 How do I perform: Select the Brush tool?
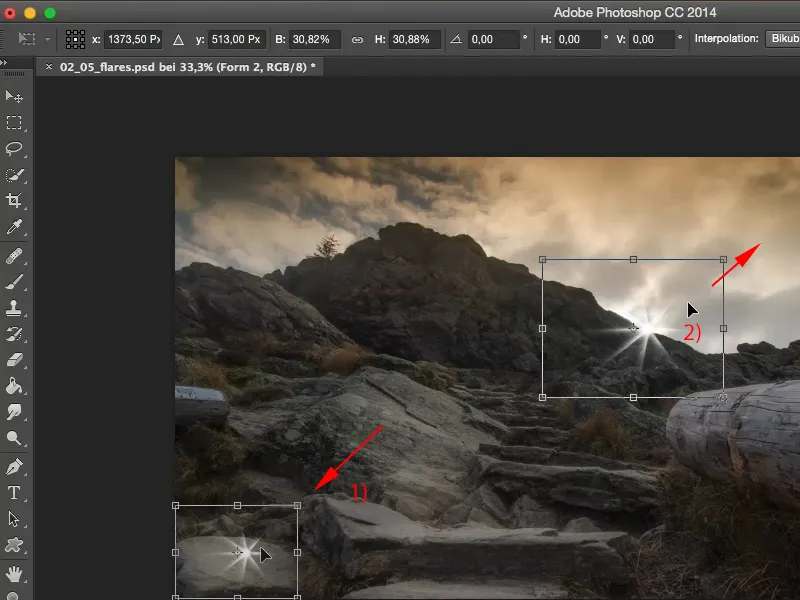tap(14, 282)
